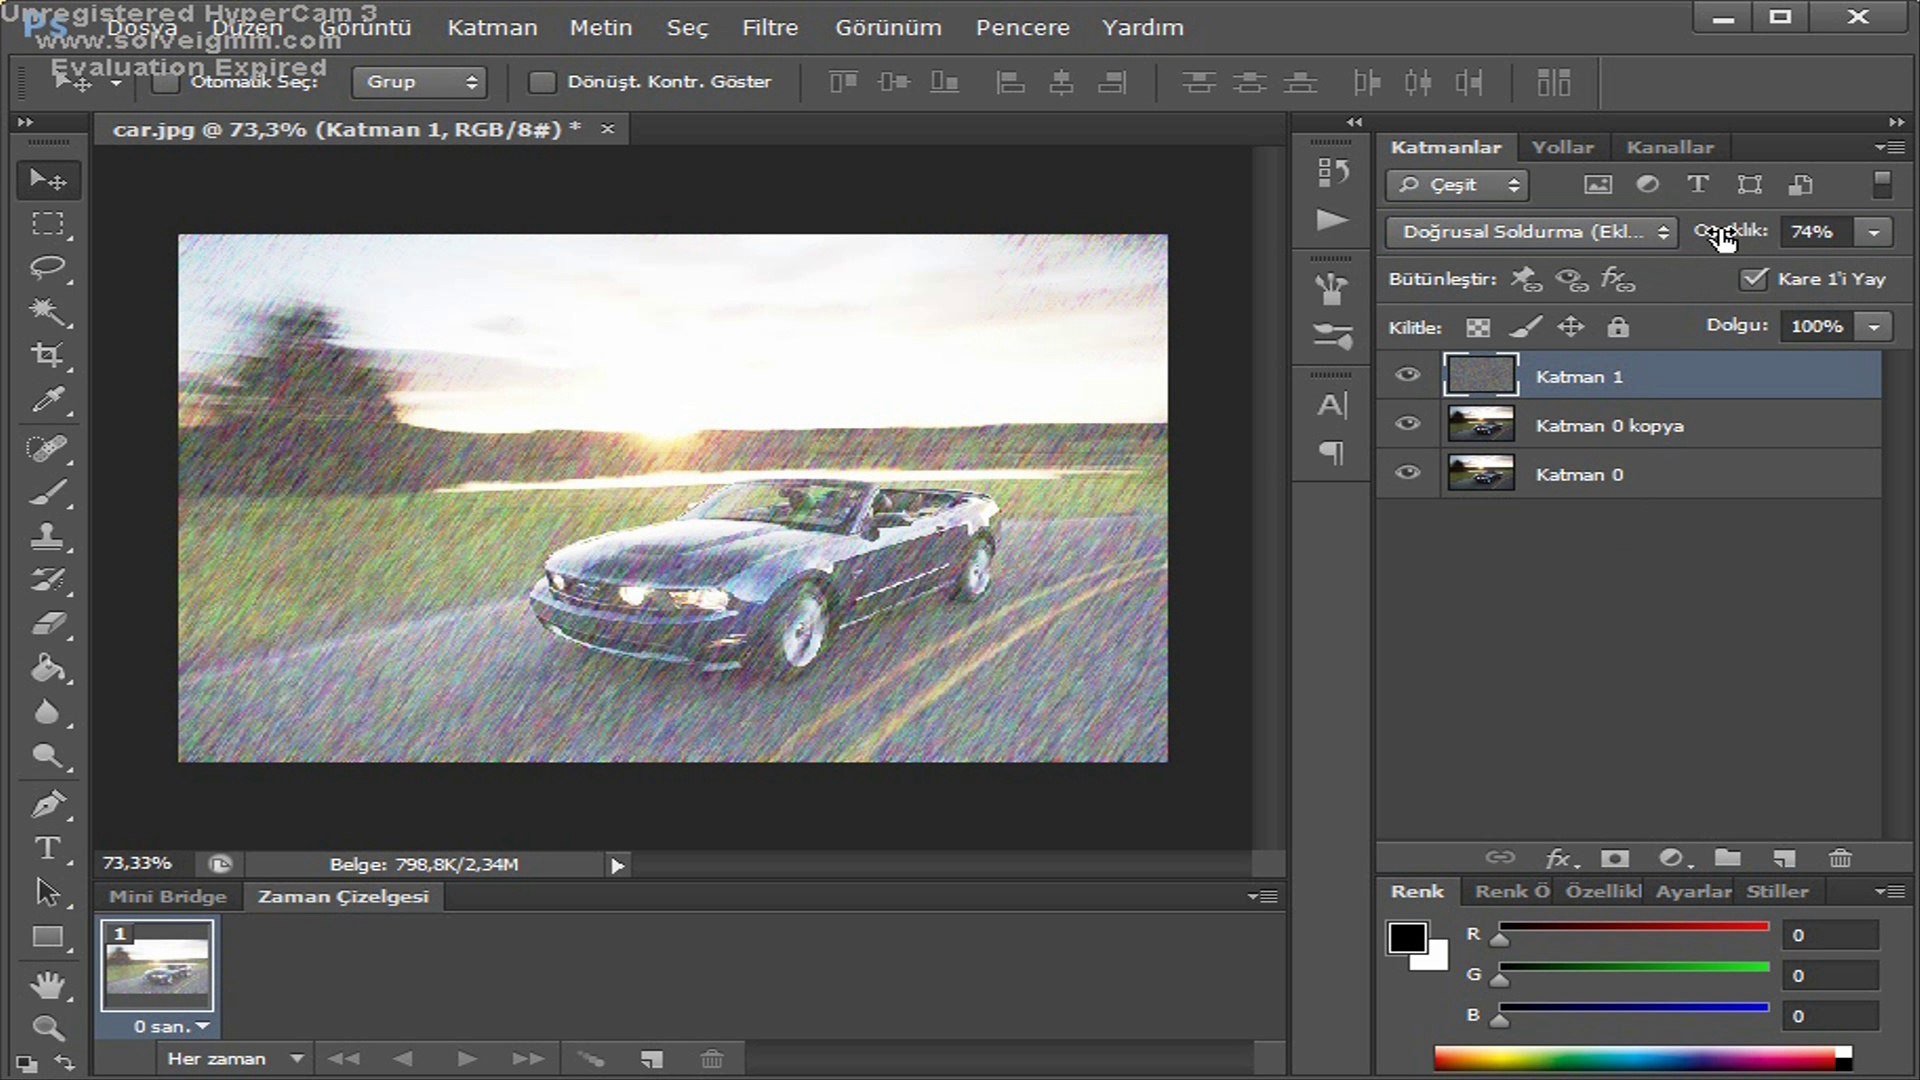Select the Katman 0 kopya layer
Screen dimensions: 1920x1080
[1609, 425]
